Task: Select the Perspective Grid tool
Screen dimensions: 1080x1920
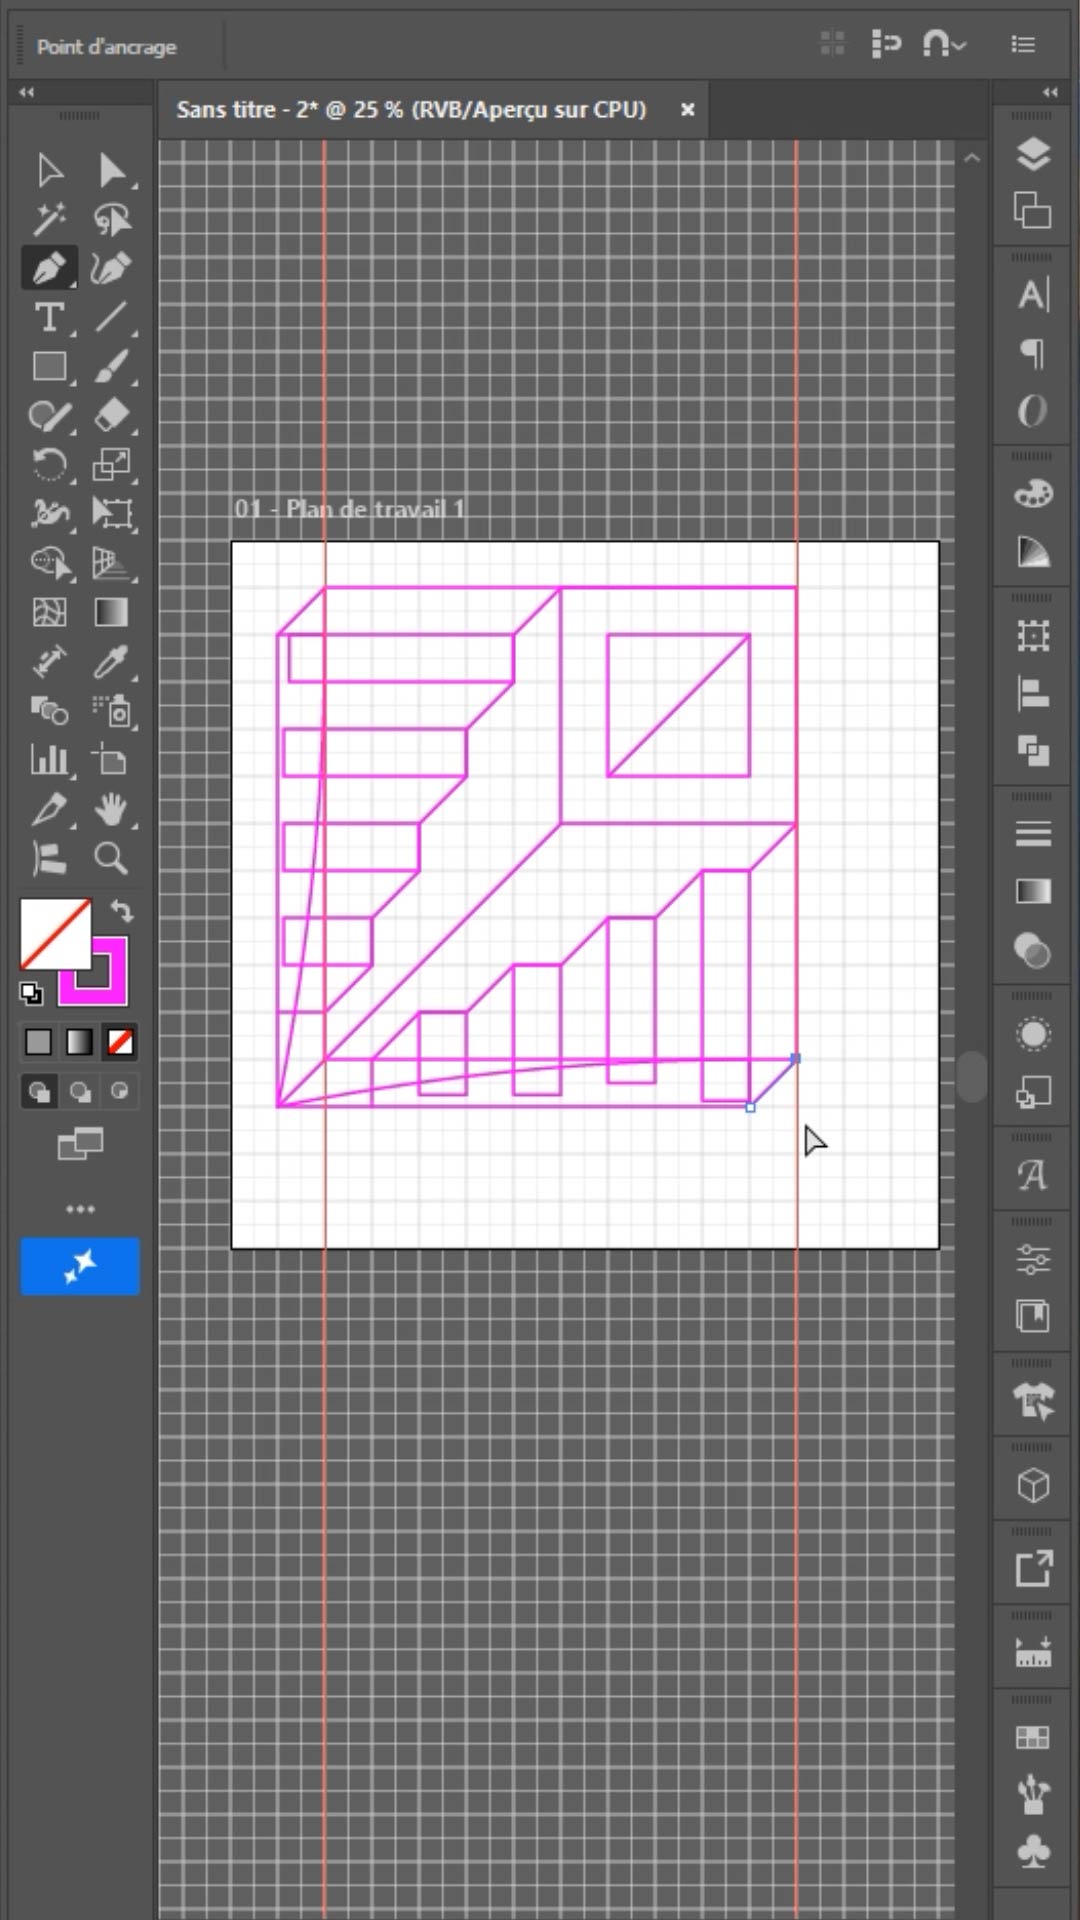Action: point(111,563)
